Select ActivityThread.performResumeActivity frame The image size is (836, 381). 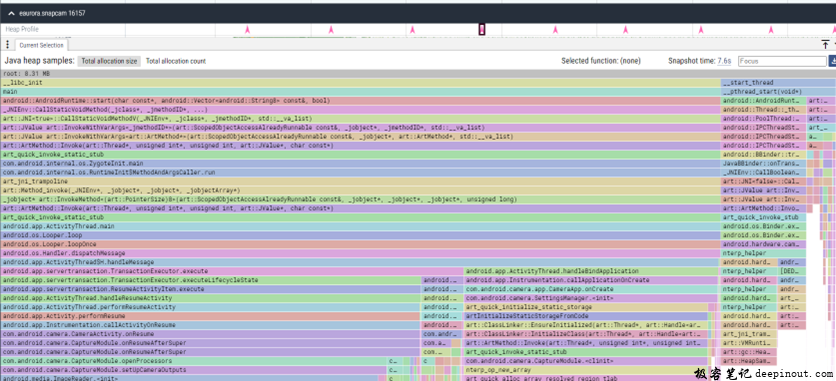coord(211,307)
